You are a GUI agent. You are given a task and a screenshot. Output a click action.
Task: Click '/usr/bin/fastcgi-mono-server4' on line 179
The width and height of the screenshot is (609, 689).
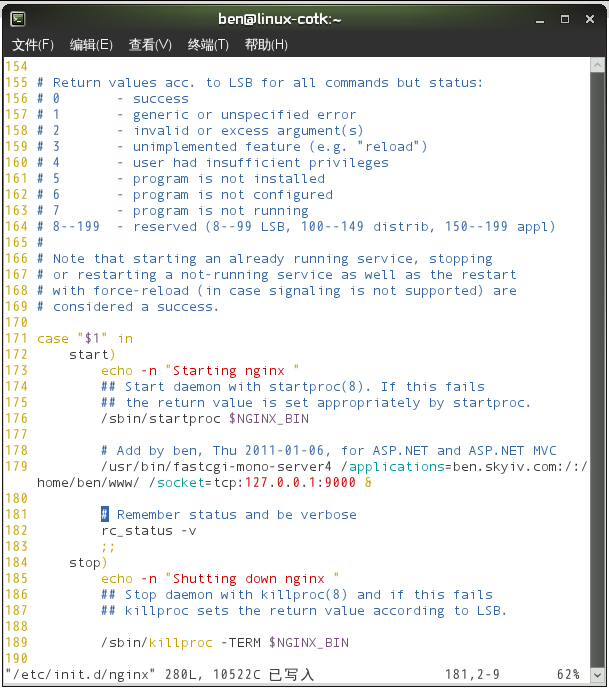point(216,467)
